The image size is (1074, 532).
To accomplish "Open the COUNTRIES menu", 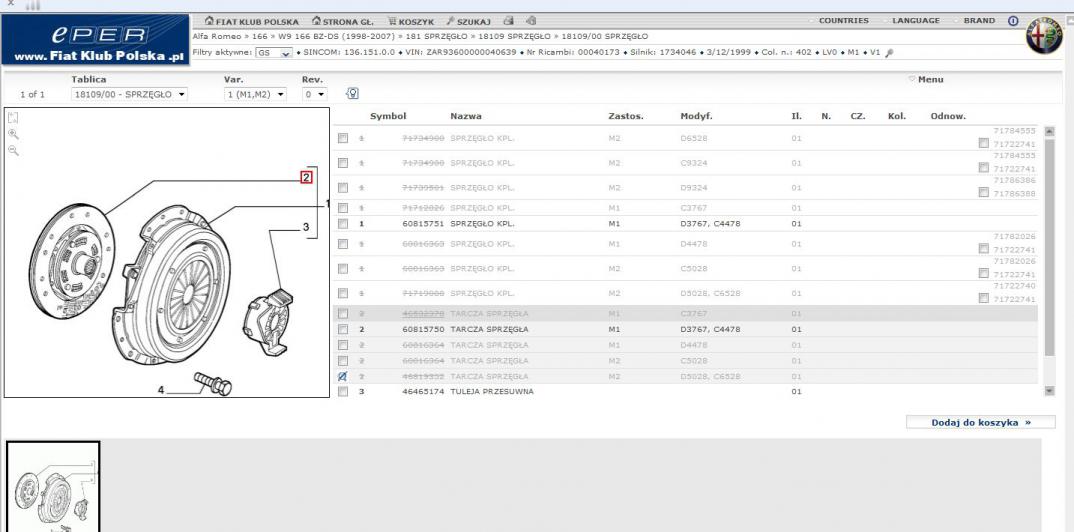I will pyautogui.click(x=843, y=21).
